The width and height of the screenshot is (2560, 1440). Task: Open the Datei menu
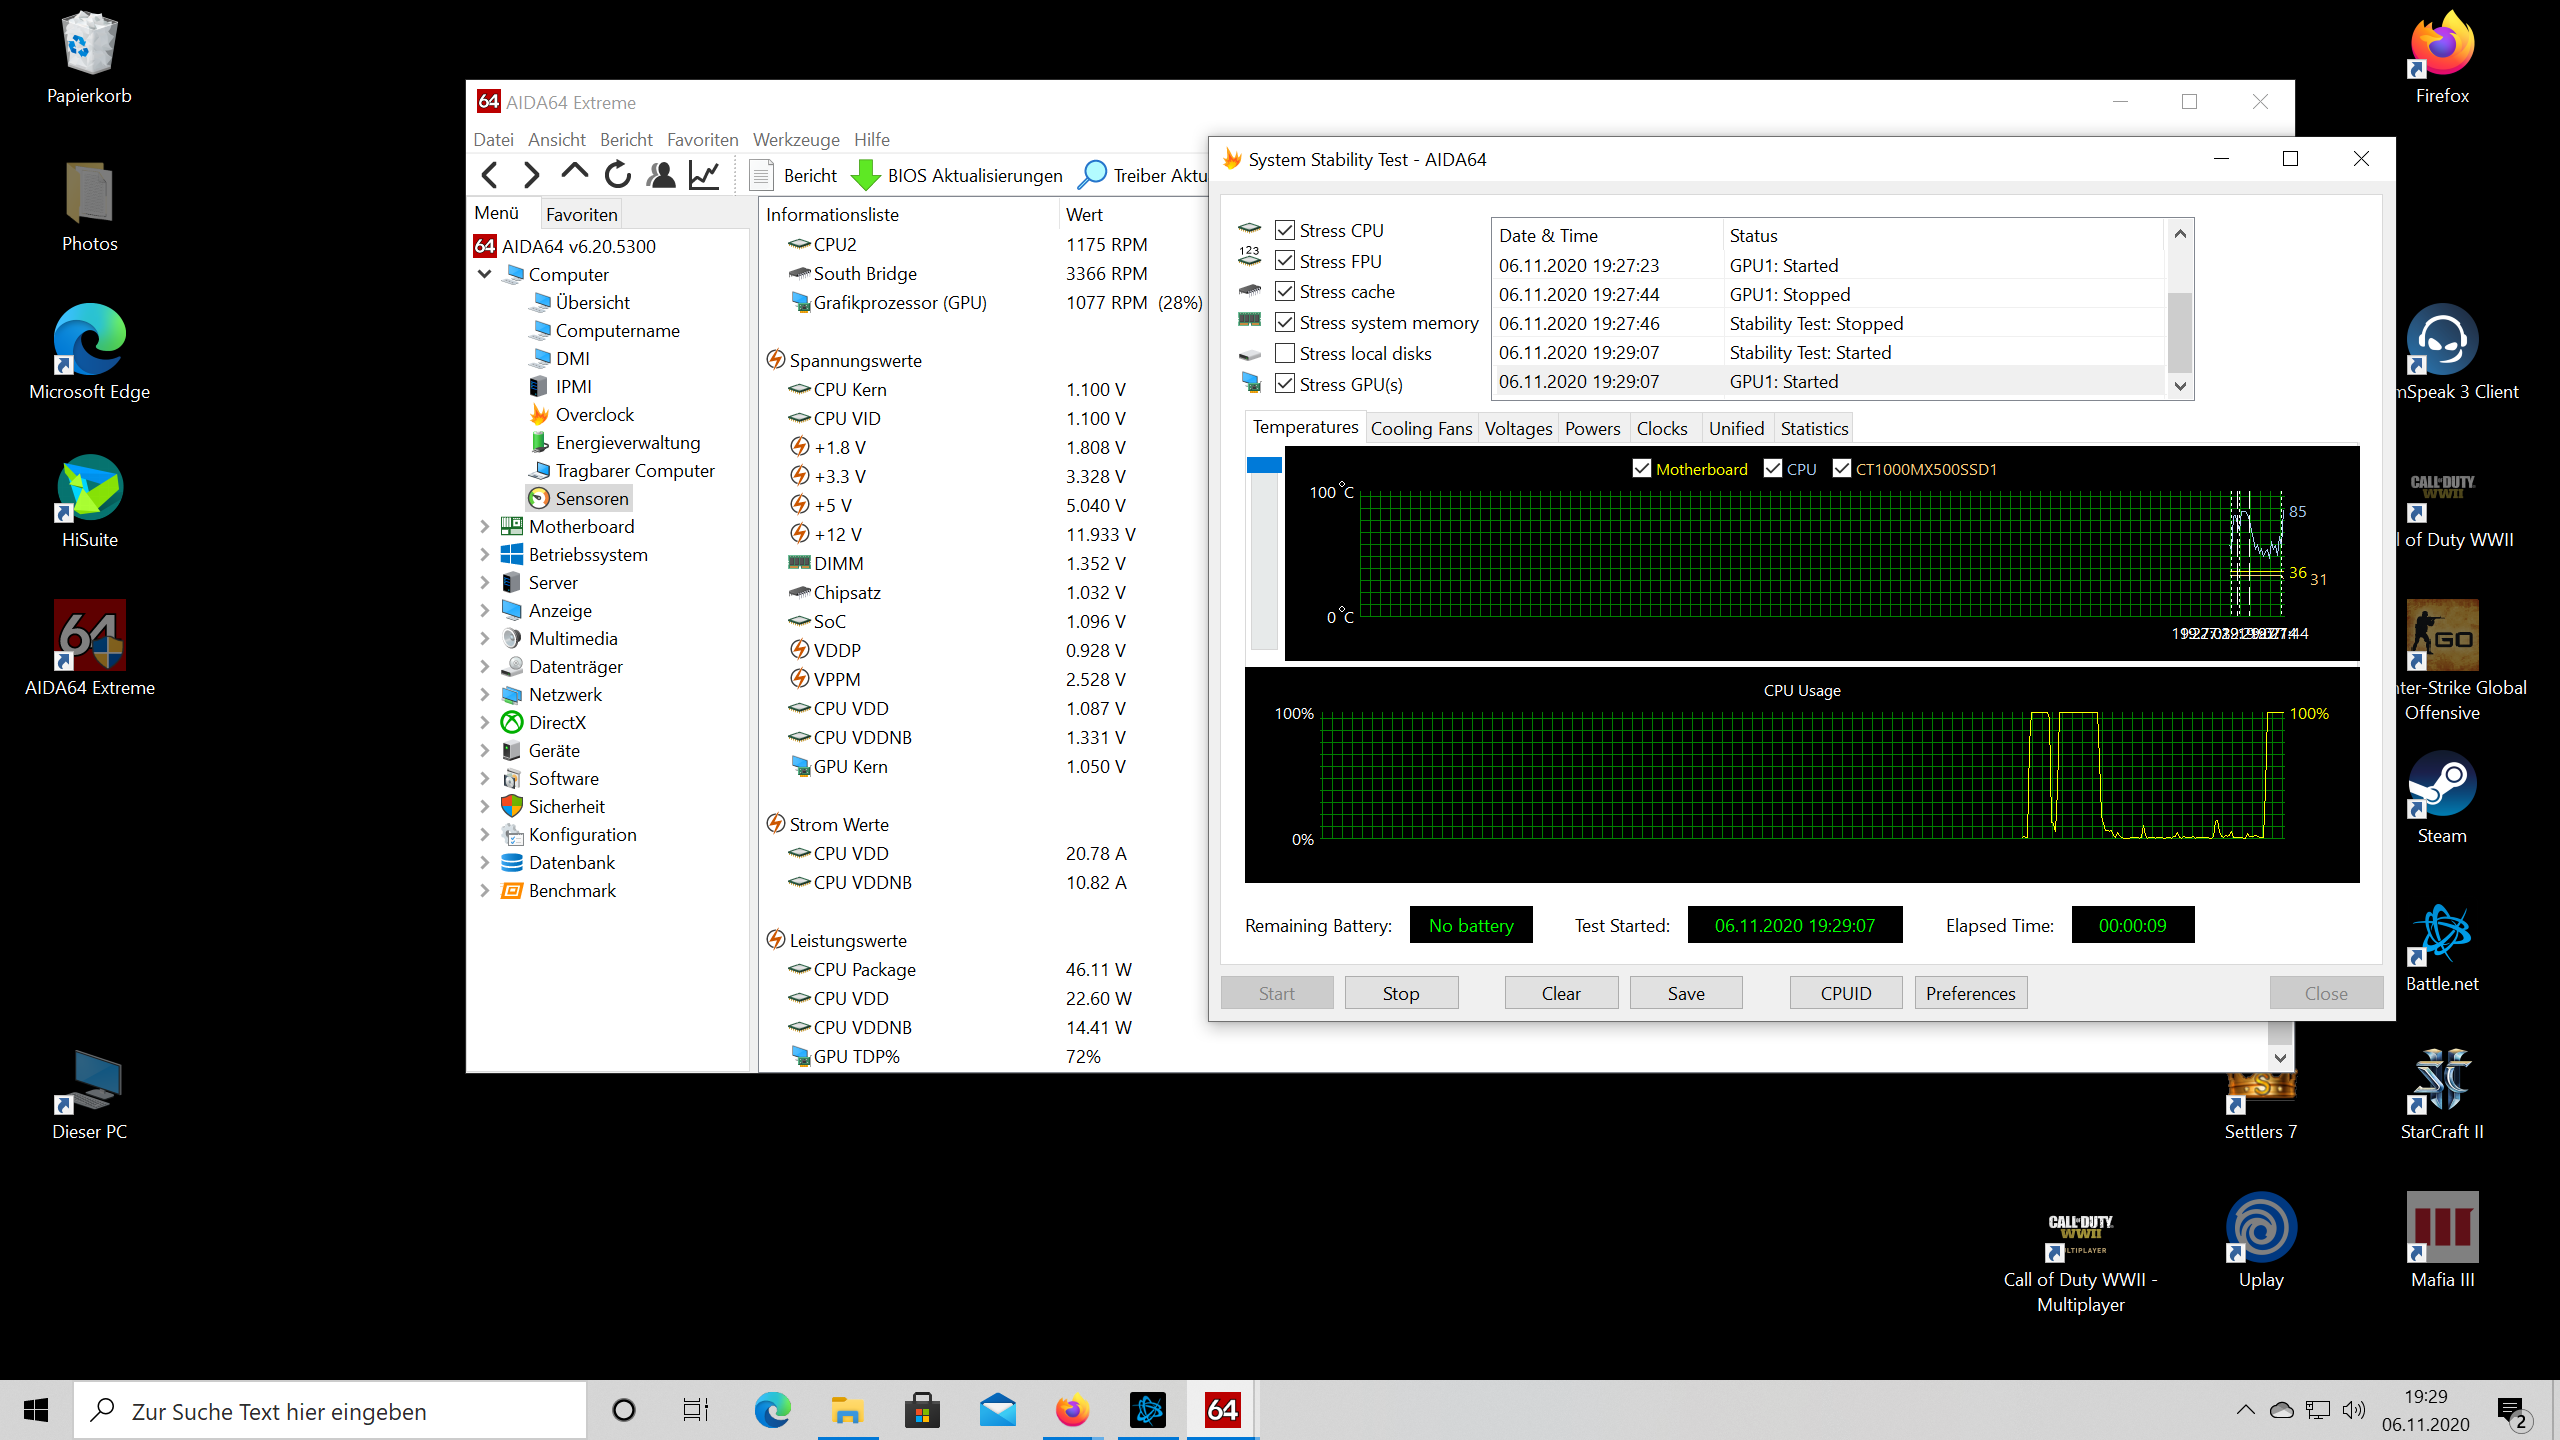point(494,140)
